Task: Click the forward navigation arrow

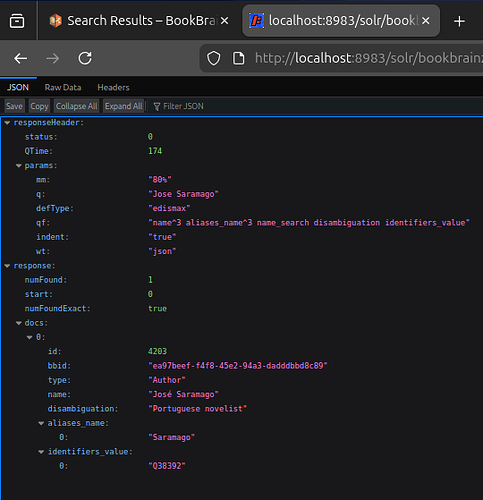Action: pos(53,59)
